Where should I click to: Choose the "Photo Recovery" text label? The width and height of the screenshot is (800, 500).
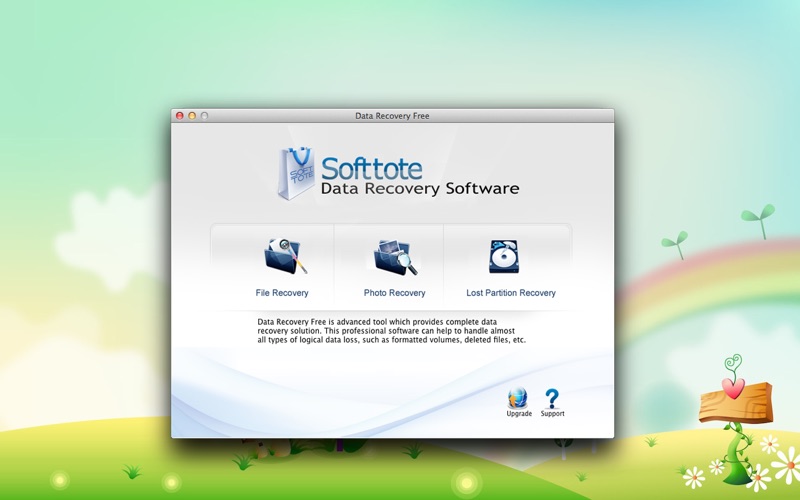[x=394, y=293]
